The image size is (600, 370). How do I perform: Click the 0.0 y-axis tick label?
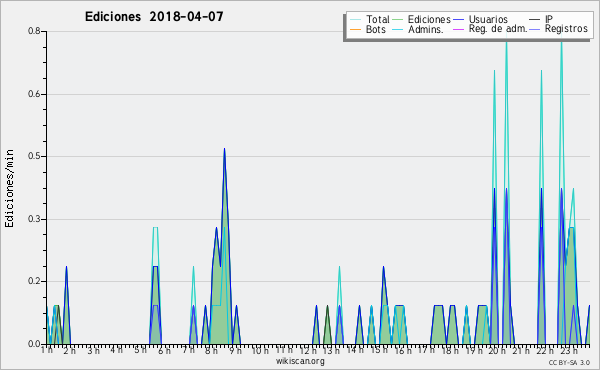click(34, 344)
